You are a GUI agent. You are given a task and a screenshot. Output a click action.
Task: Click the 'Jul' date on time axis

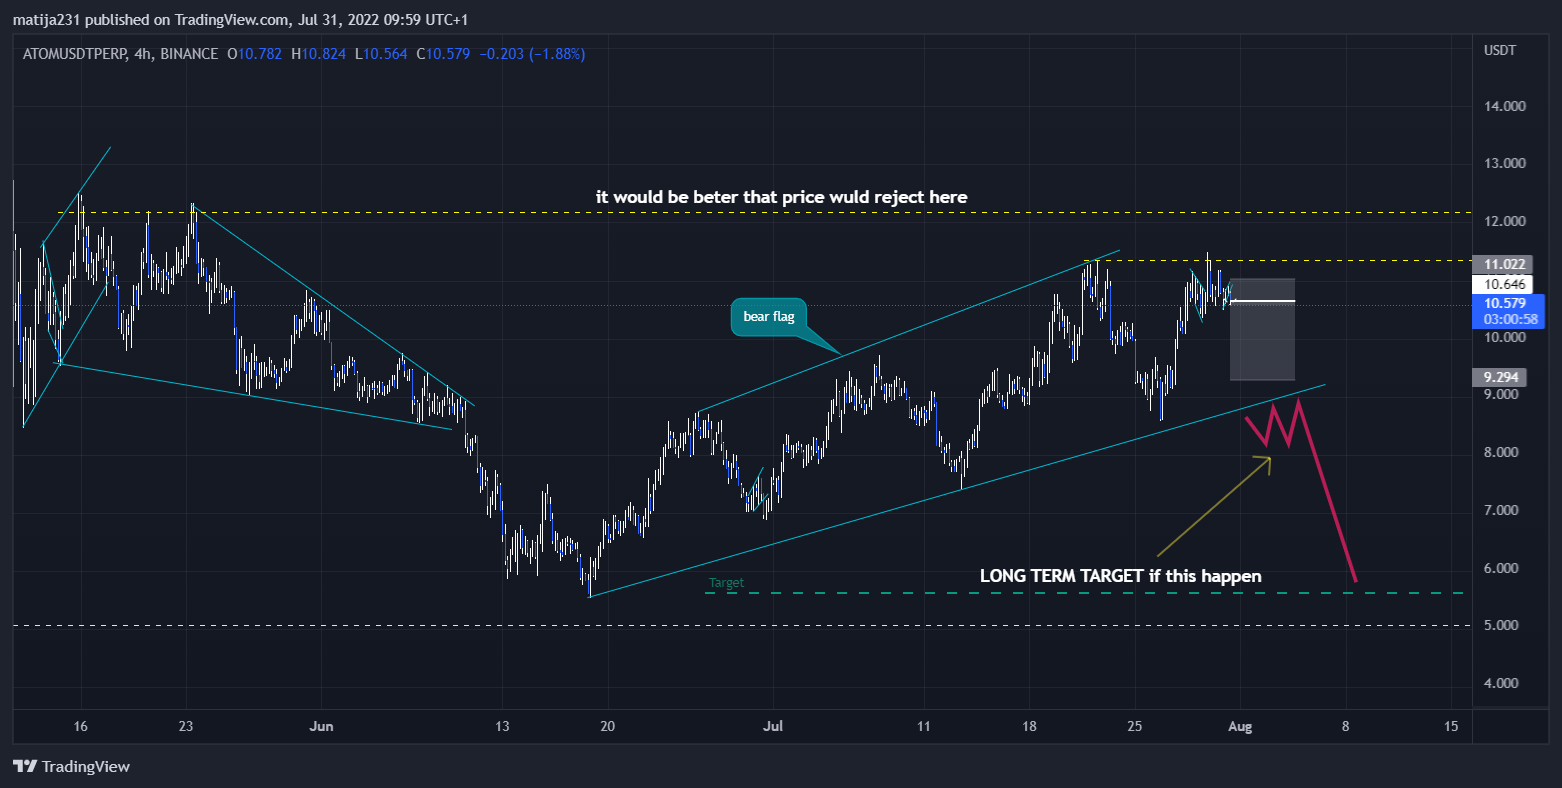pyautogui.click(x=772, y=726)
